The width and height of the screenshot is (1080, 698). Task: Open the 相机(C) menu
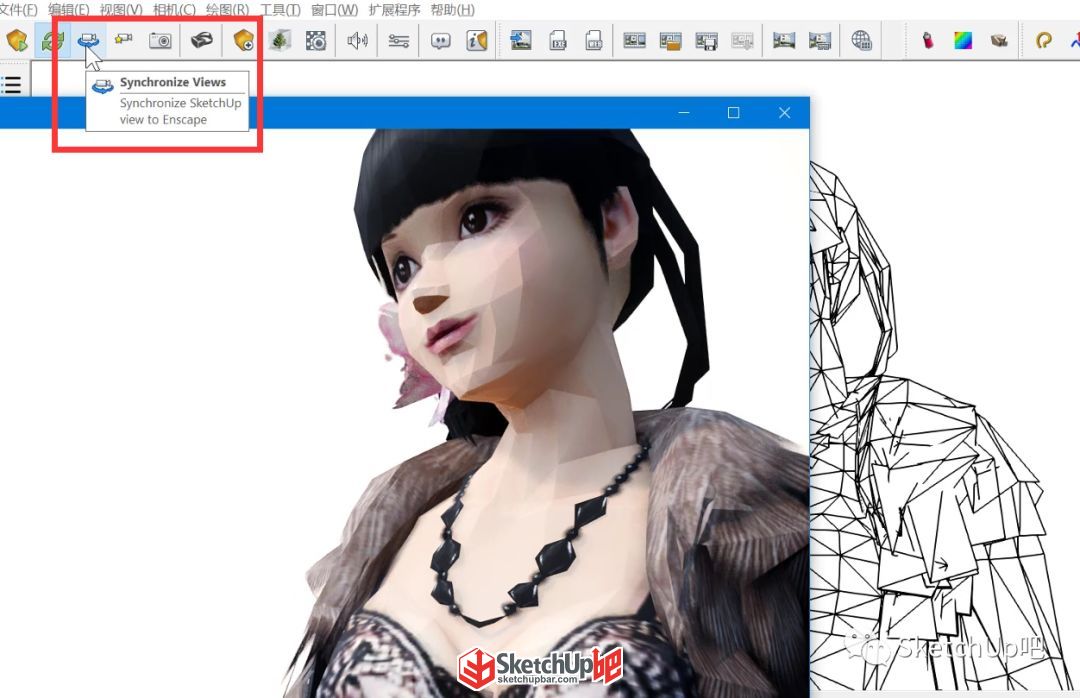pos(174,10)
